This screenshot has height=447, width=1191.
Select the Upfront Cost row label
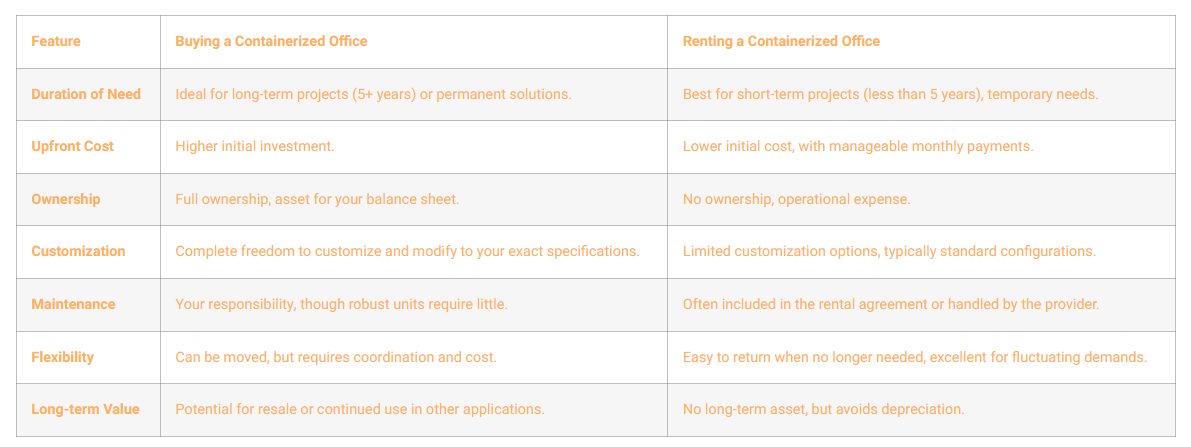72,146
